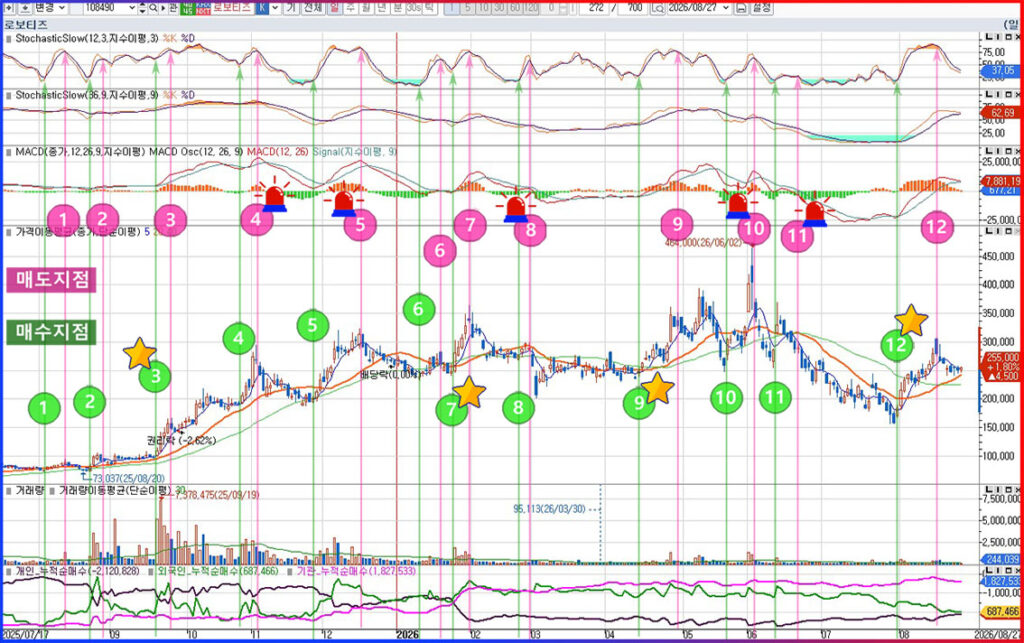This screenshot has height=643, width=1024.
Task: Click the 464,000(26/06/02) high price label
Action: coord(704,242)
